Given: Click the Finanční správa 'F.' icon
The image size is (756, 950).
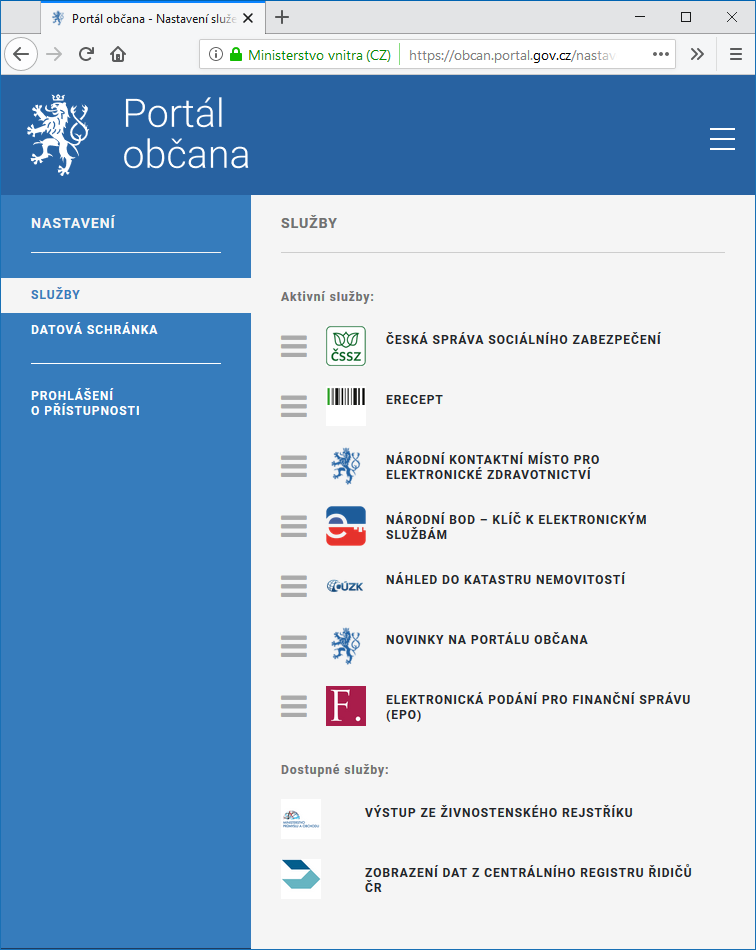Looking at the screenshot, I should click(x=346, y=706).
